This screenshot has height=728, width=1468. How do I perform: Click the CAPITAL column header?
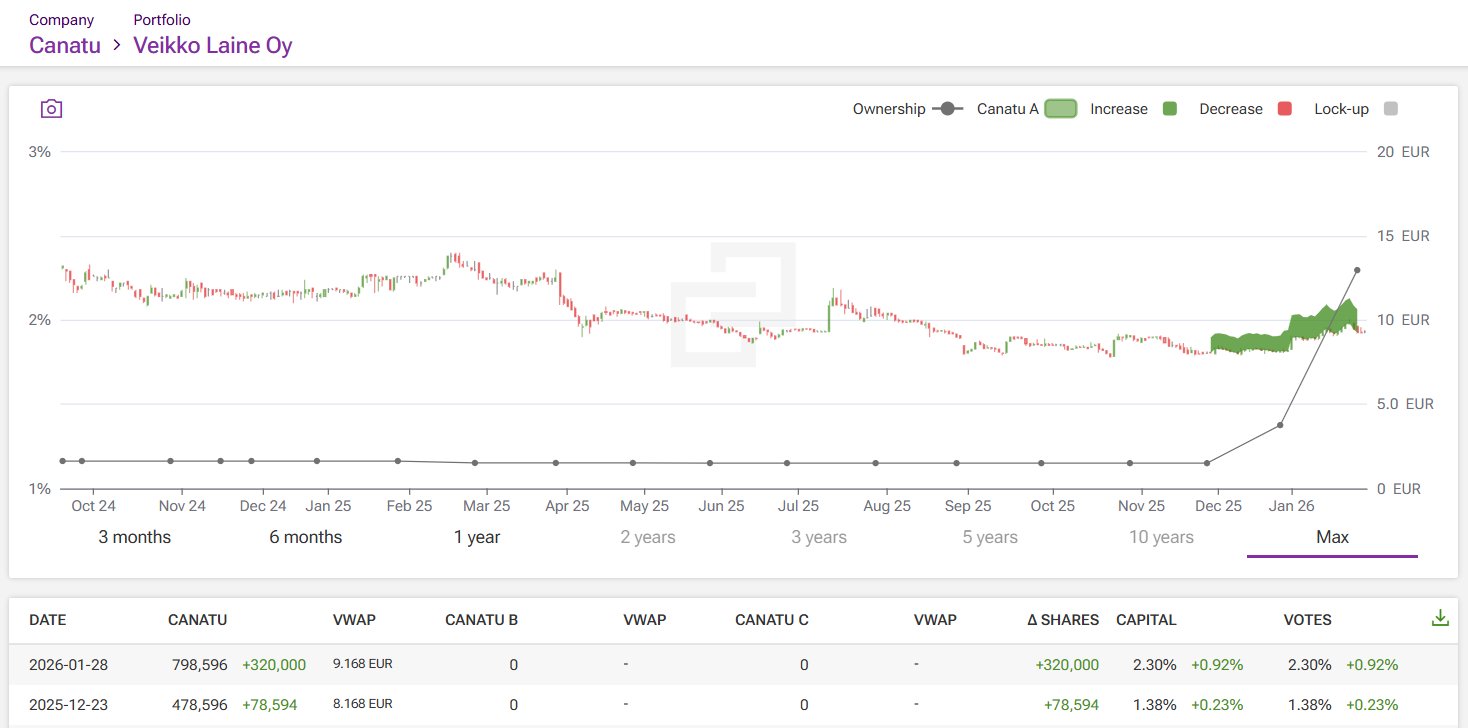click(1146, 620)
